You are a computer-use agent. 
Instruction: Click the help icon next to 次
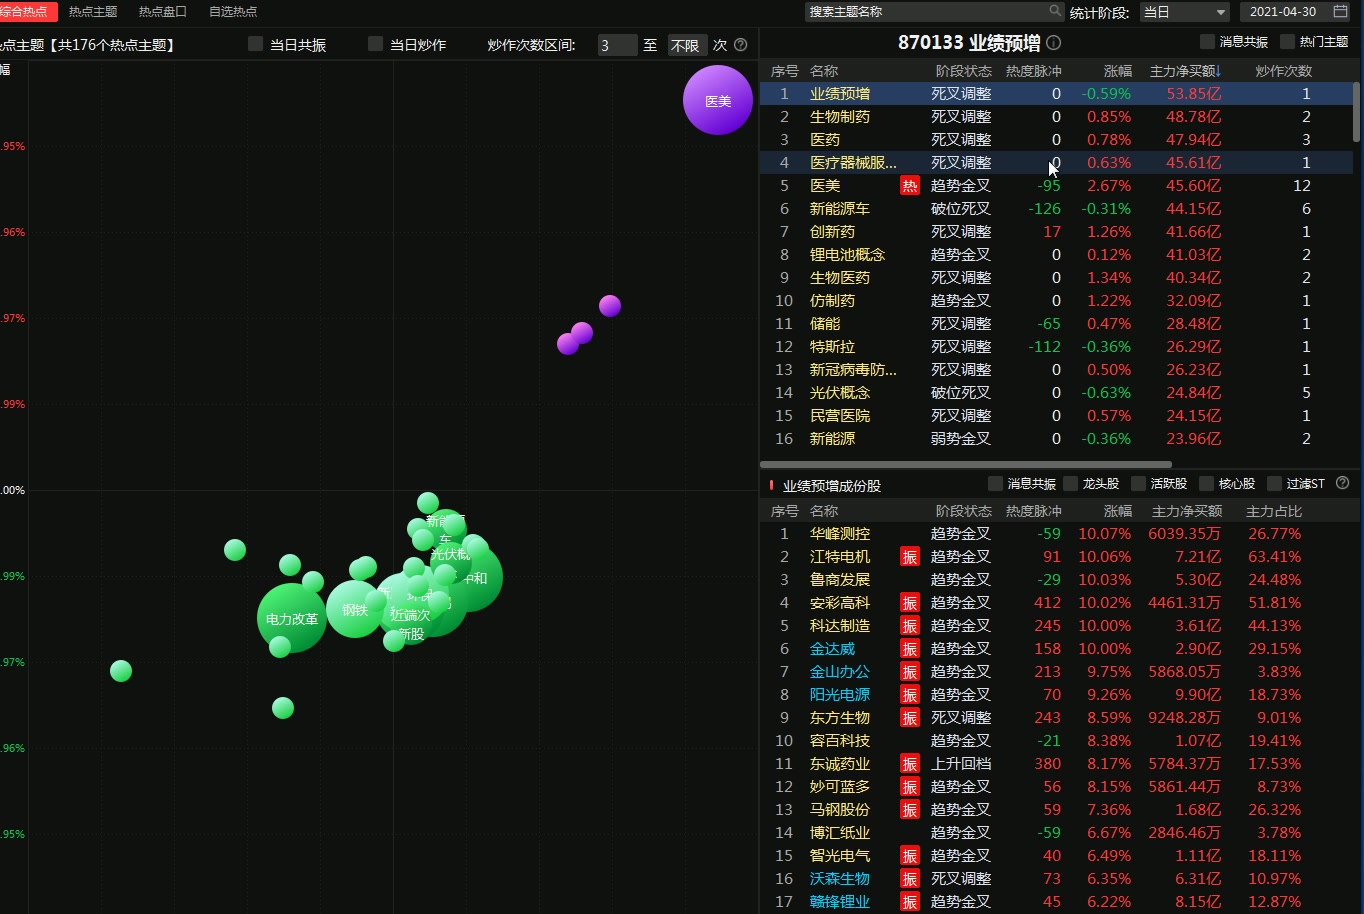click(741, 45)
